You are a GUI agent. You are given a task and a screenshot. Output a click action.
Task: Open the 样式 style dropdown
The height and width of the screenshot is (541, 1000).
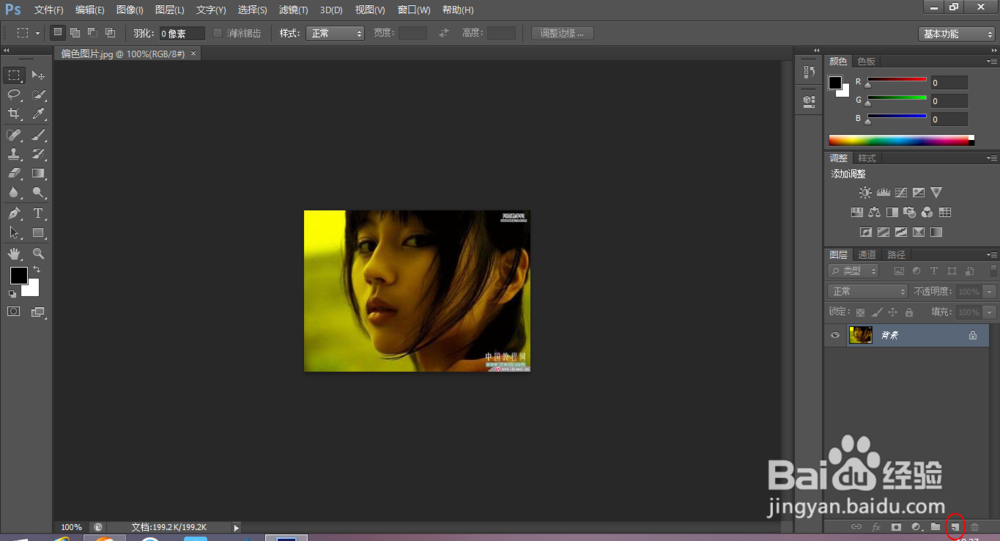point(335,33)
